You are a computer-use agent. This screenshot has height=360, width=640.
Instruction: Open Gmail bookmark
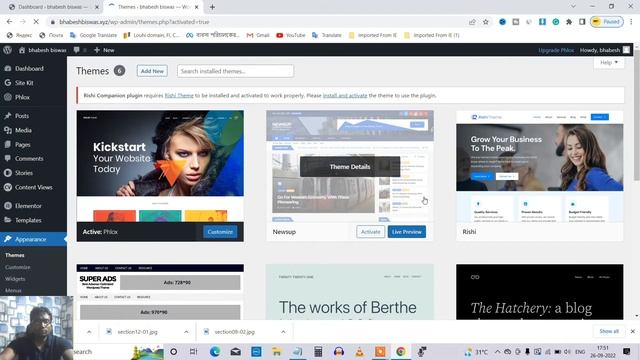click(258, 35)
